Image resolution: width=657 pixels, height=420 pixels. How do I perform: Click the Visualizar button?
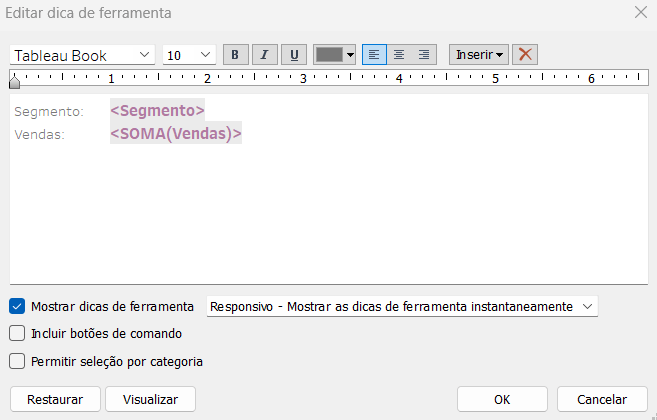[x=150, y=399]
